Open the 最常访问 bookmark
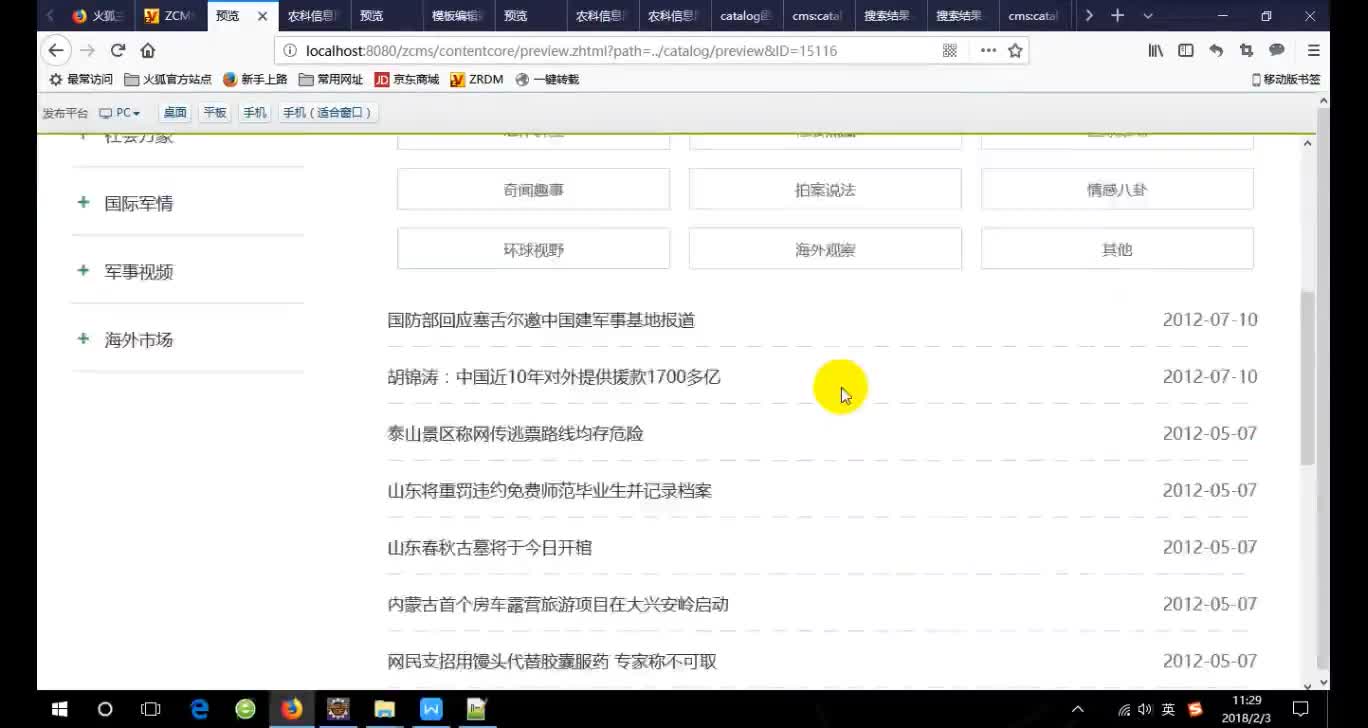 coord(81,79)
